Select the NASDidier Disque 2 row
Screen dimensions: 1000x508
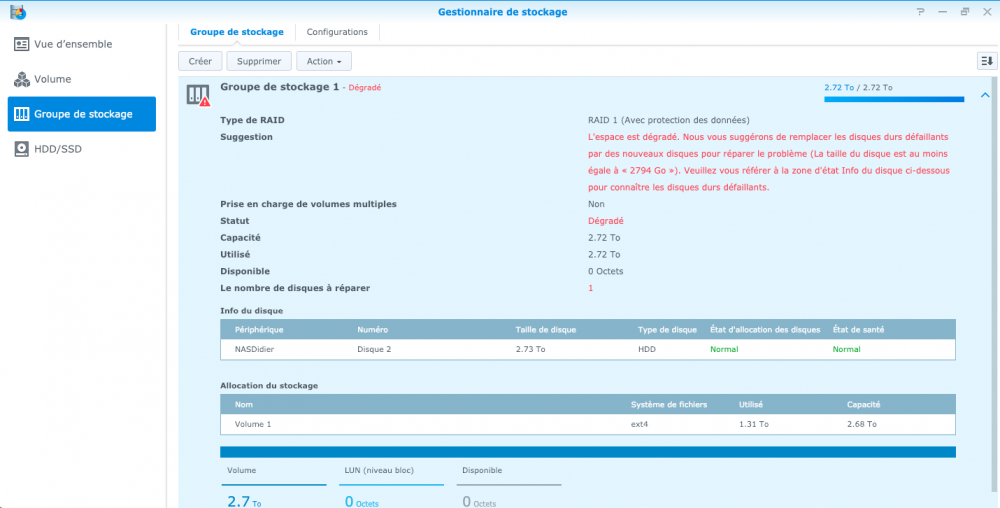click(587, 349)
